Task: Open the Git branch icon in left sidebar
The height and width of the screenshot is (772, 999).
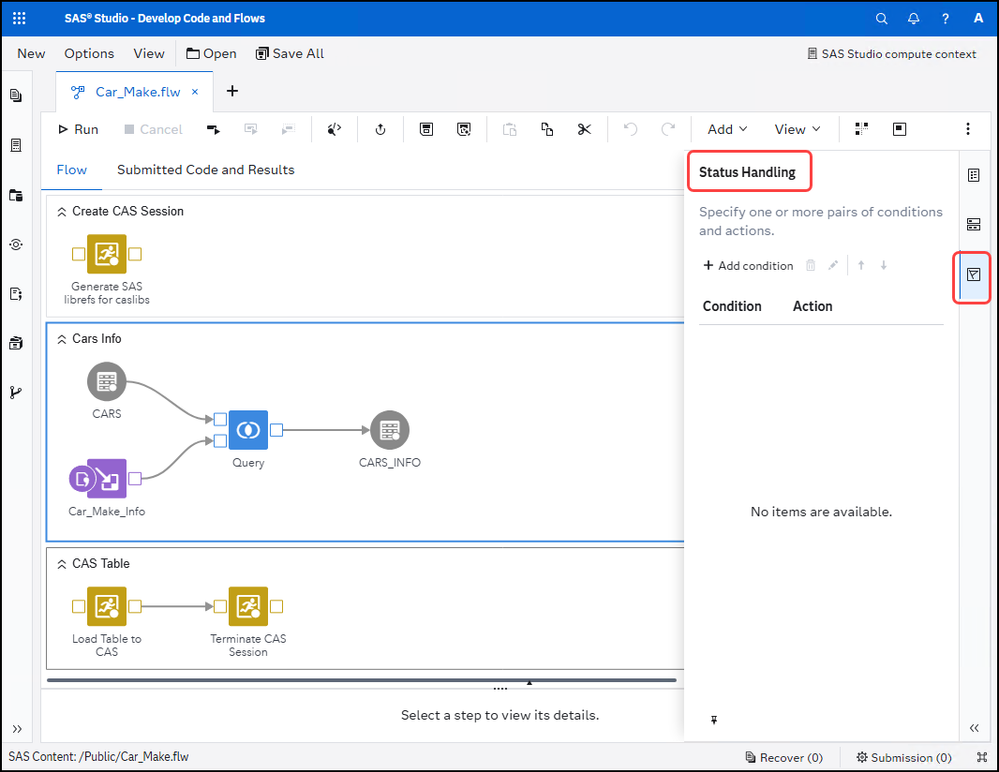Action: (16, 392)
